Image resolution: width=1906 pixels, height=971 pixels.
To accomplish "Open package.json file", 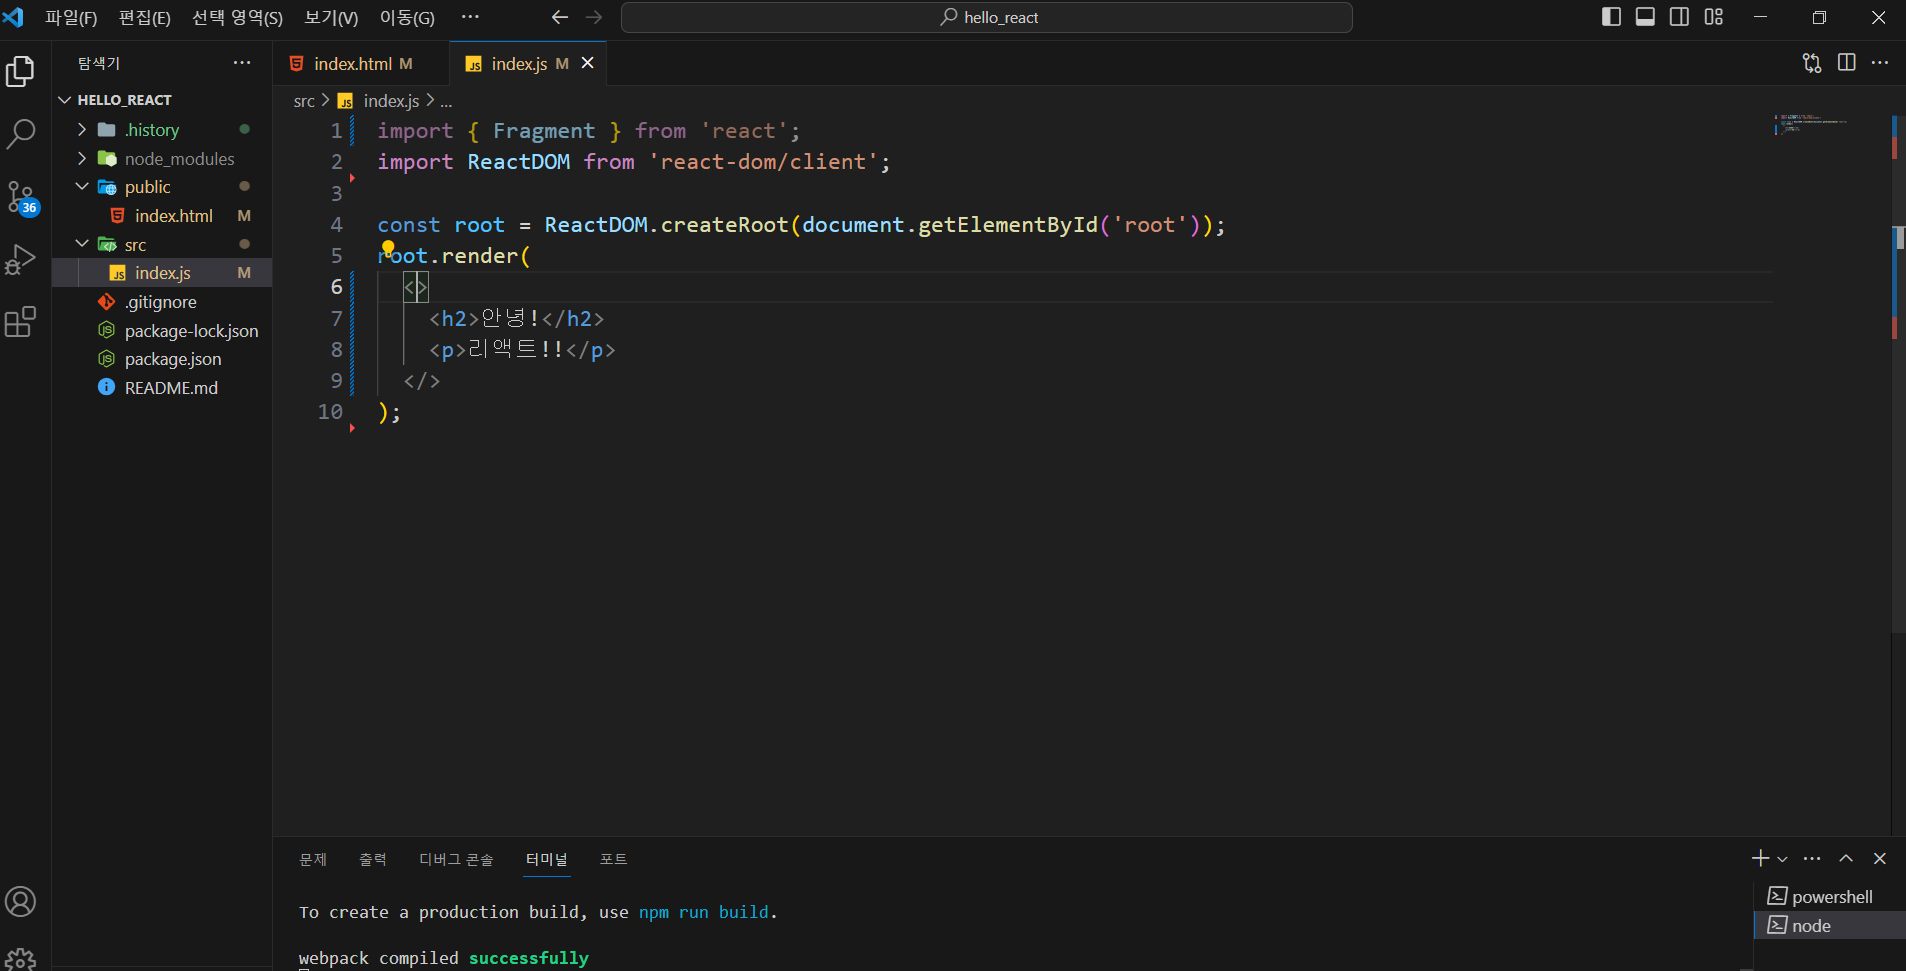I will (162, 359).
